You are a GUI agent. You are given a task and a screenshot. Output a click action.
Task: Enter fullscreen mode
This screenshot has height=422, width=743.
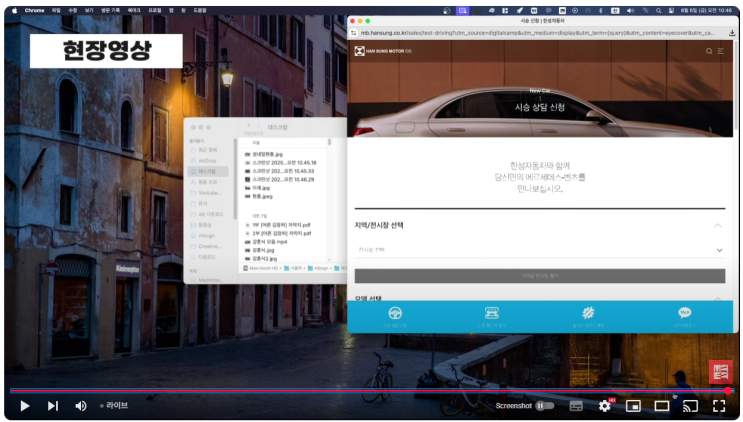[x=719, y=406]
